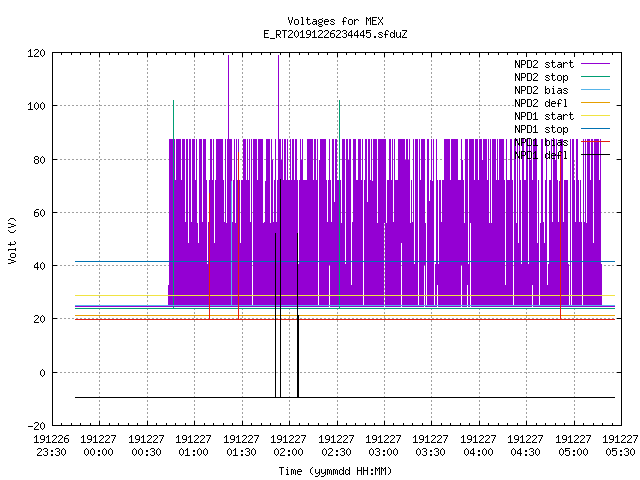Click the light blue vertical spike before 01:30

tap(231, 242)
